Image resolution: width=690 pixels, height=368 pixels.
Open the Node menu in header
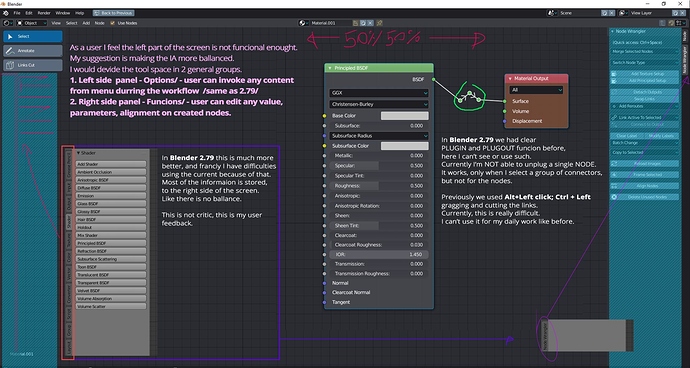click(x=100, y=23)
